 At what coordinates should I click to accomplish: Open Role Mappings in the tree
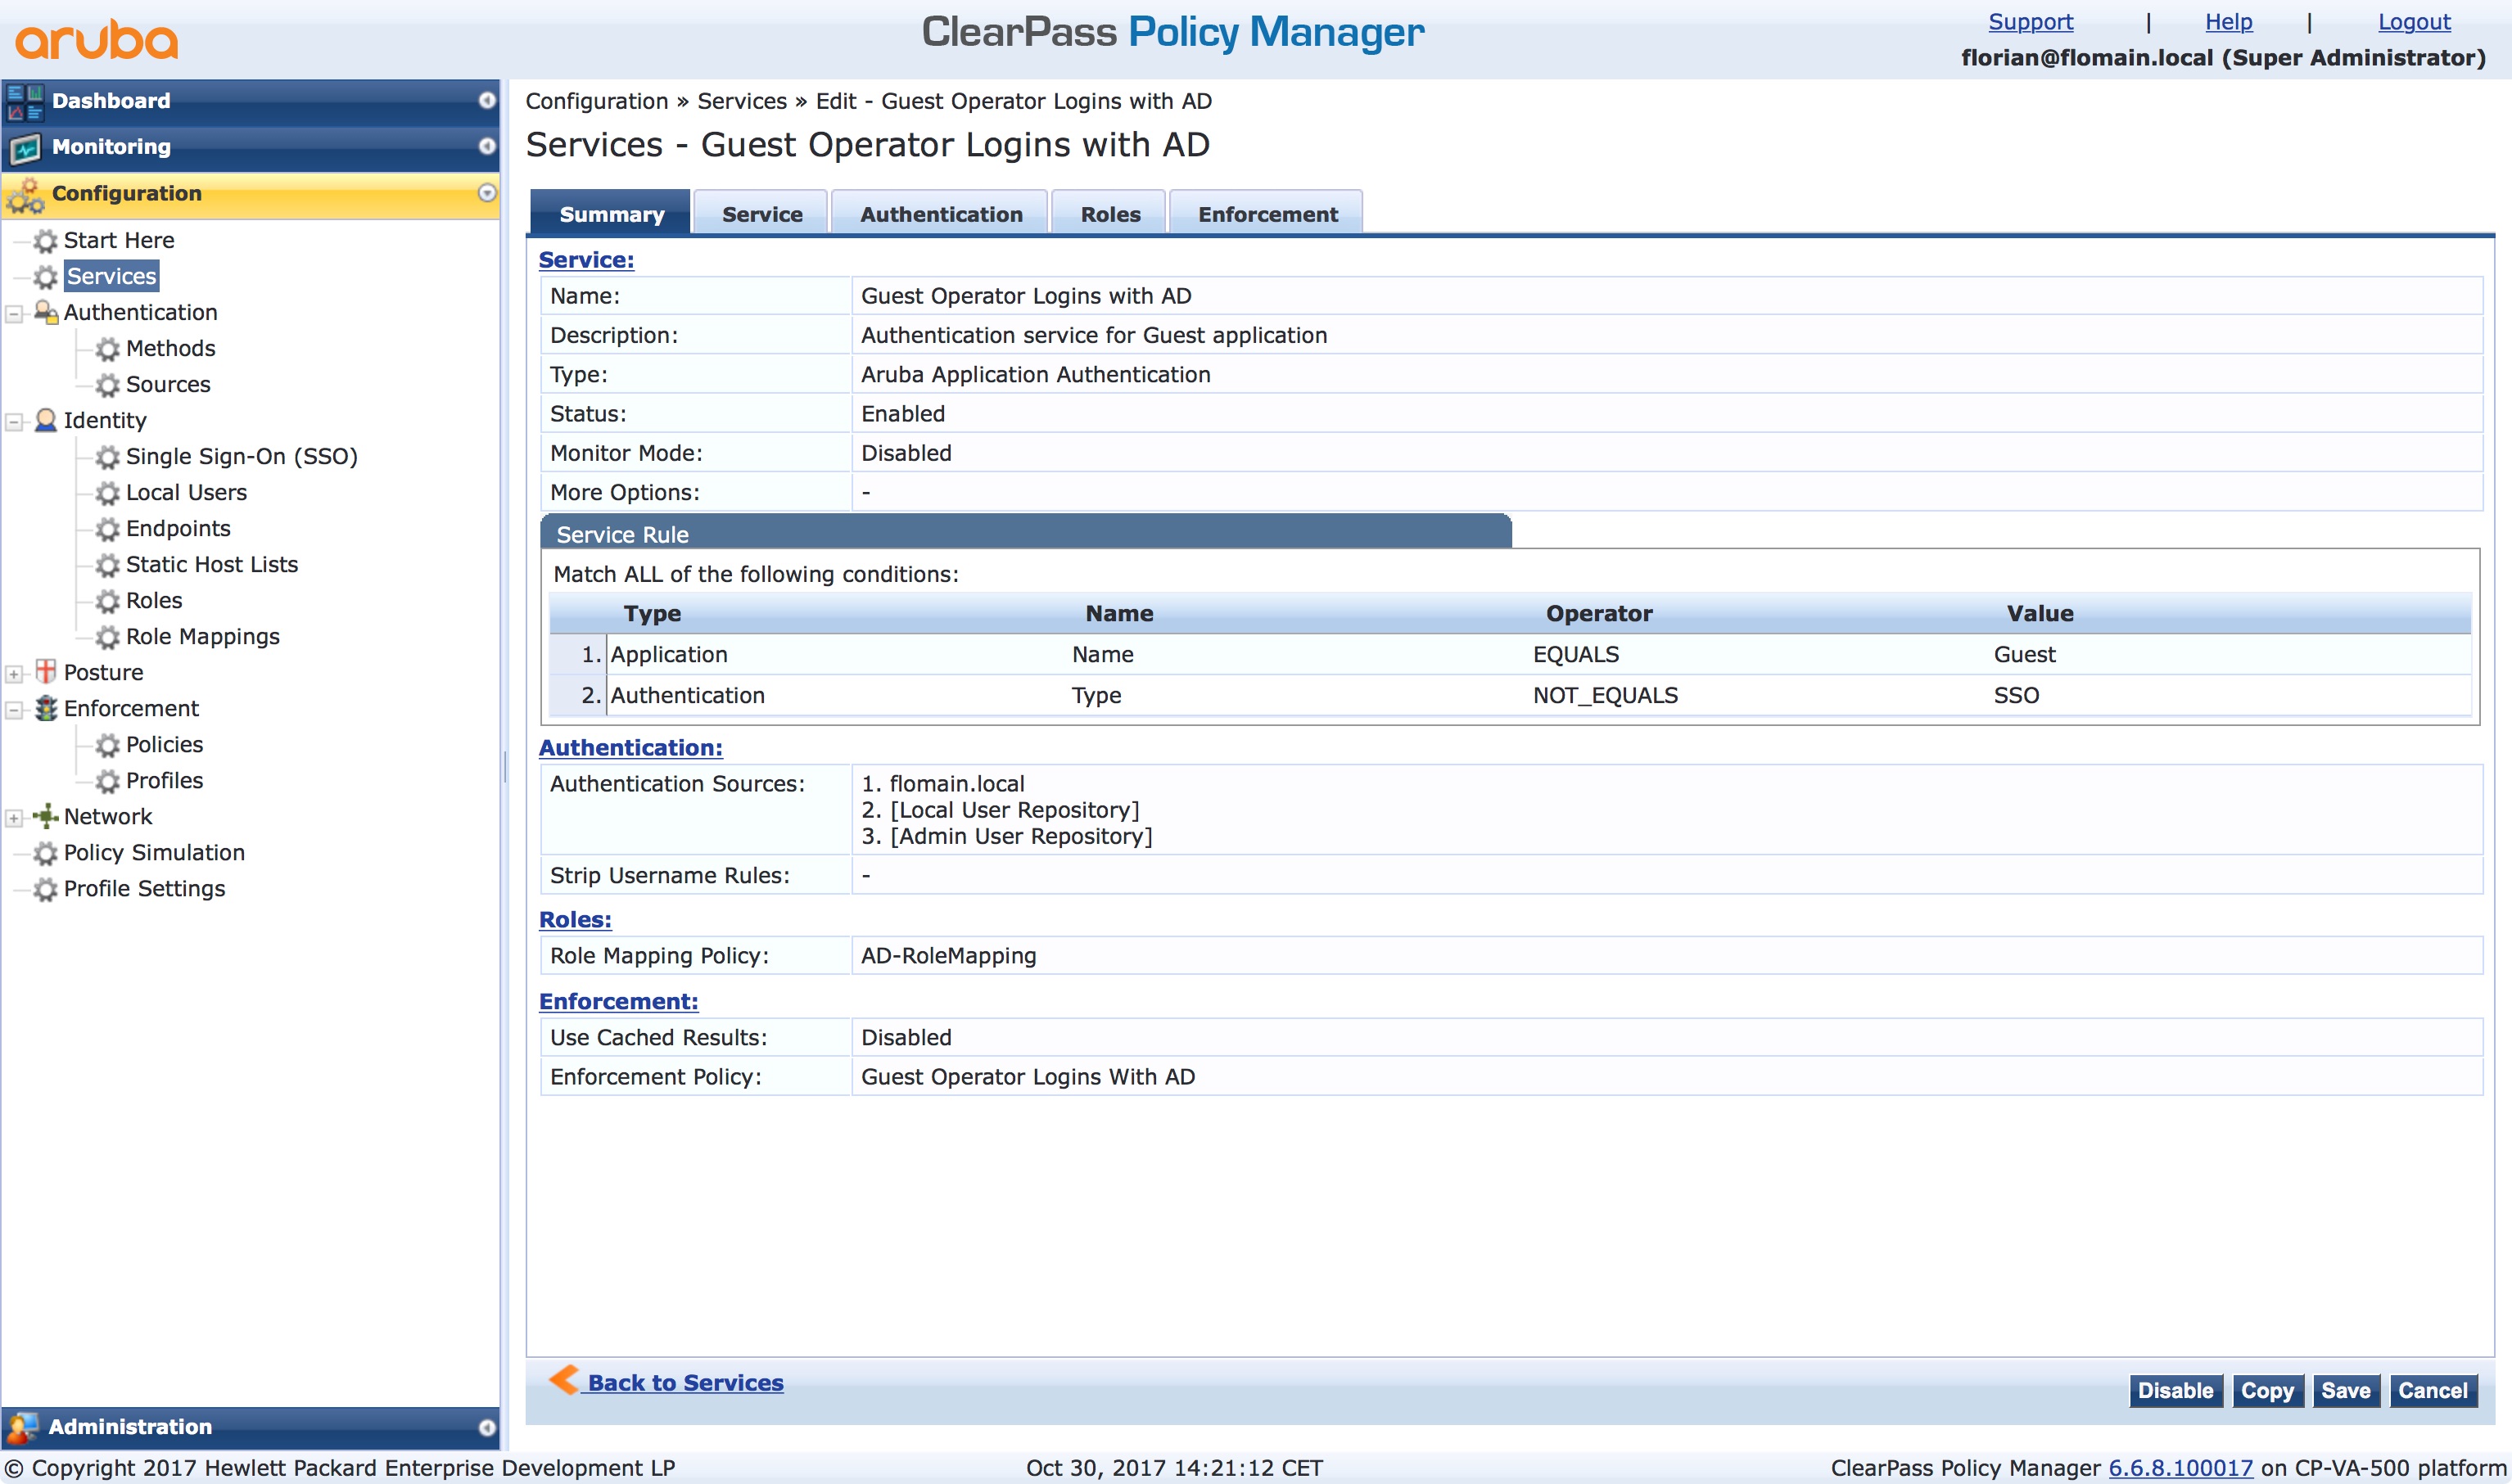click(202, 636)
